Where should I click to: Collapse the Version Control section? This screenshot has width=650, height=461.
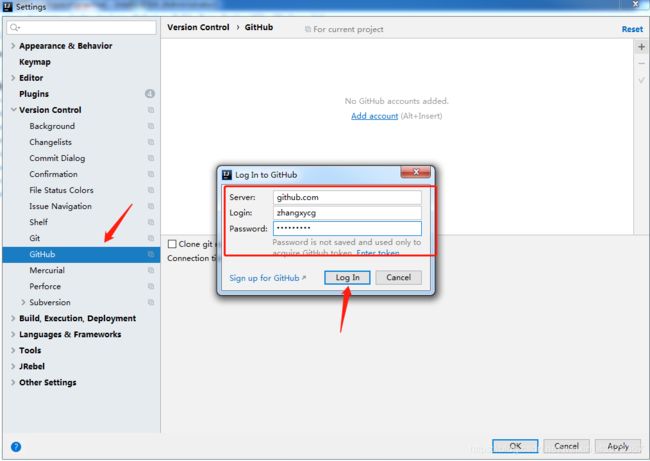pyautogui.click(x=13, y=110)
